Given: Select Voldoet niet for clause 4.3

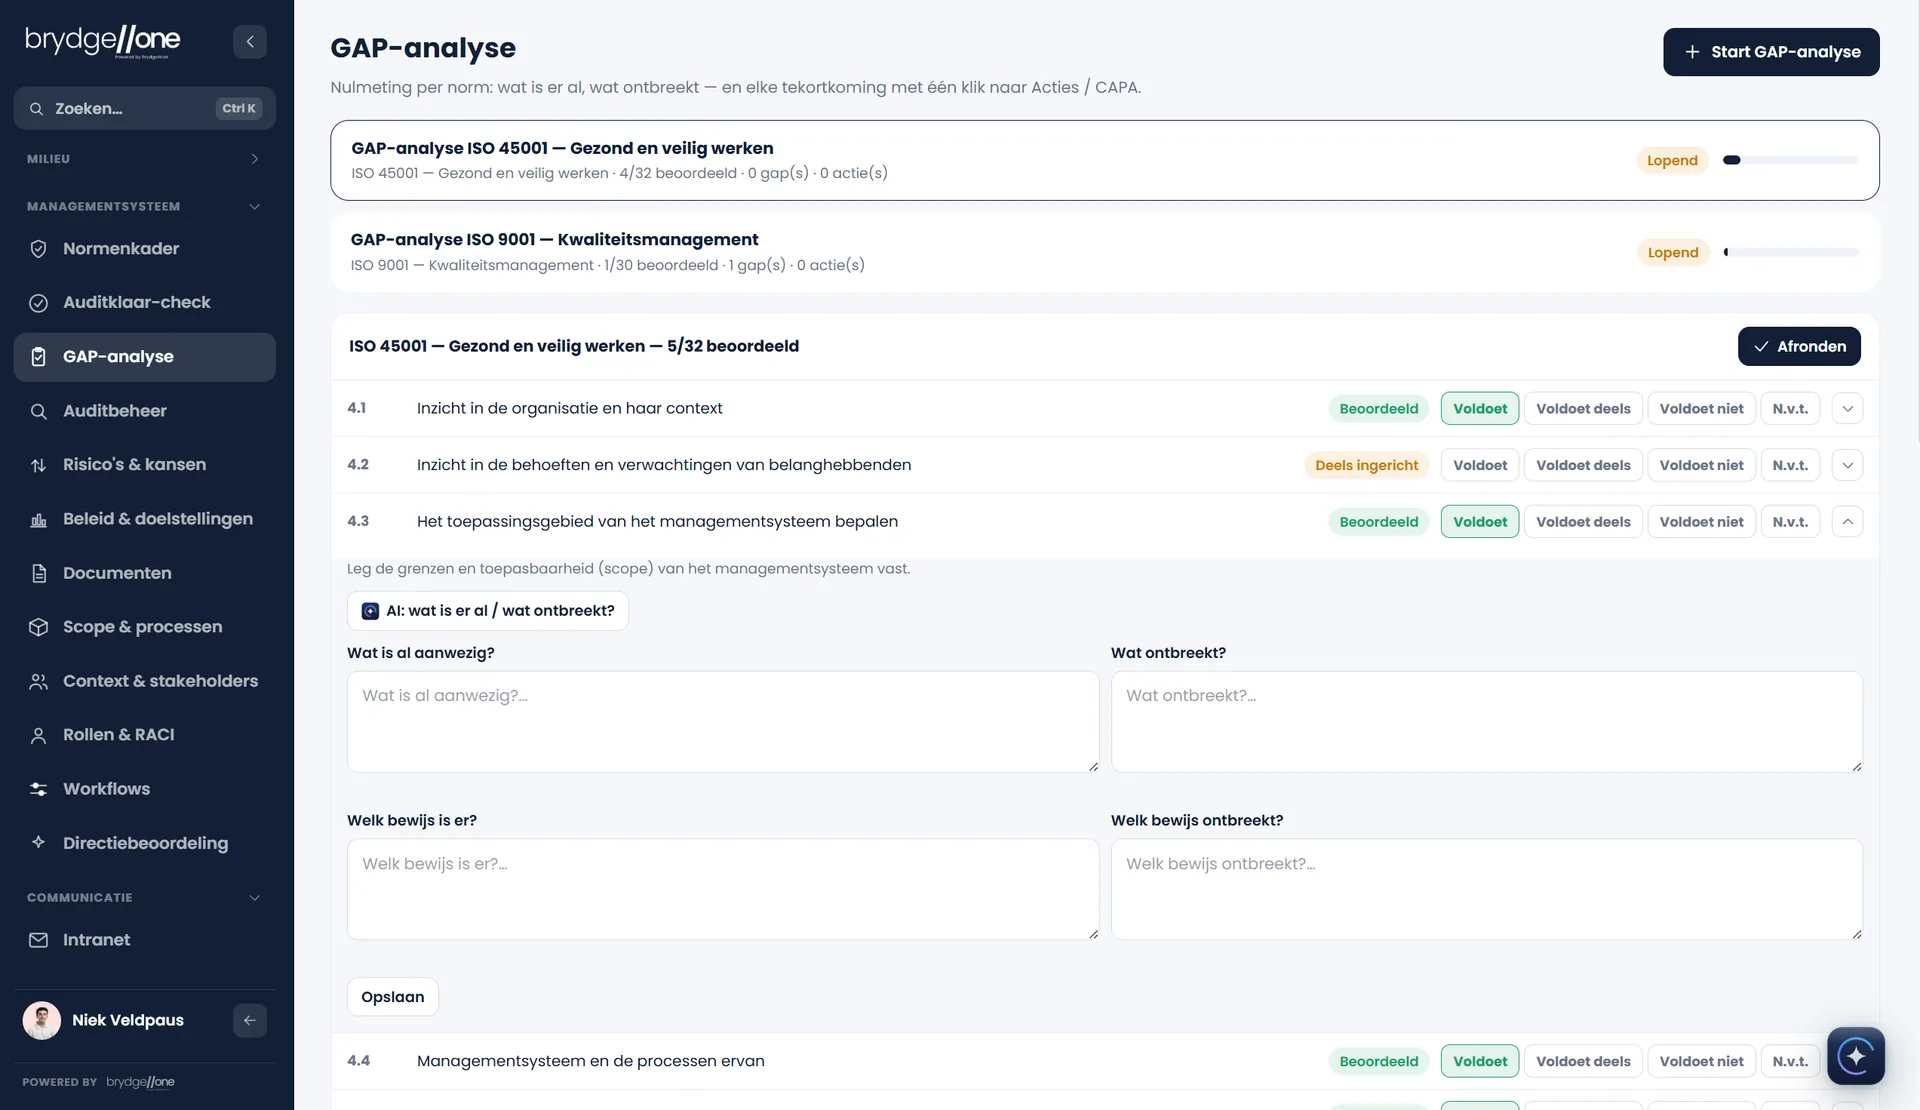Looking at the screenshot, I should (1701, 522).
